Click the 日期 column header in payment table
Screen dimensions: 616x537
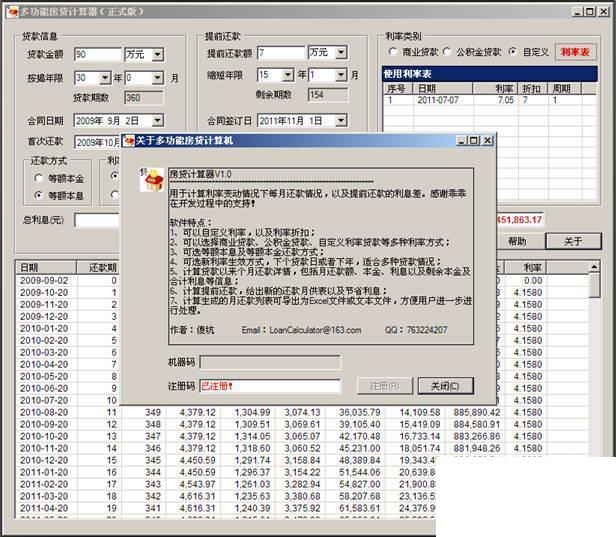(46, 268)
